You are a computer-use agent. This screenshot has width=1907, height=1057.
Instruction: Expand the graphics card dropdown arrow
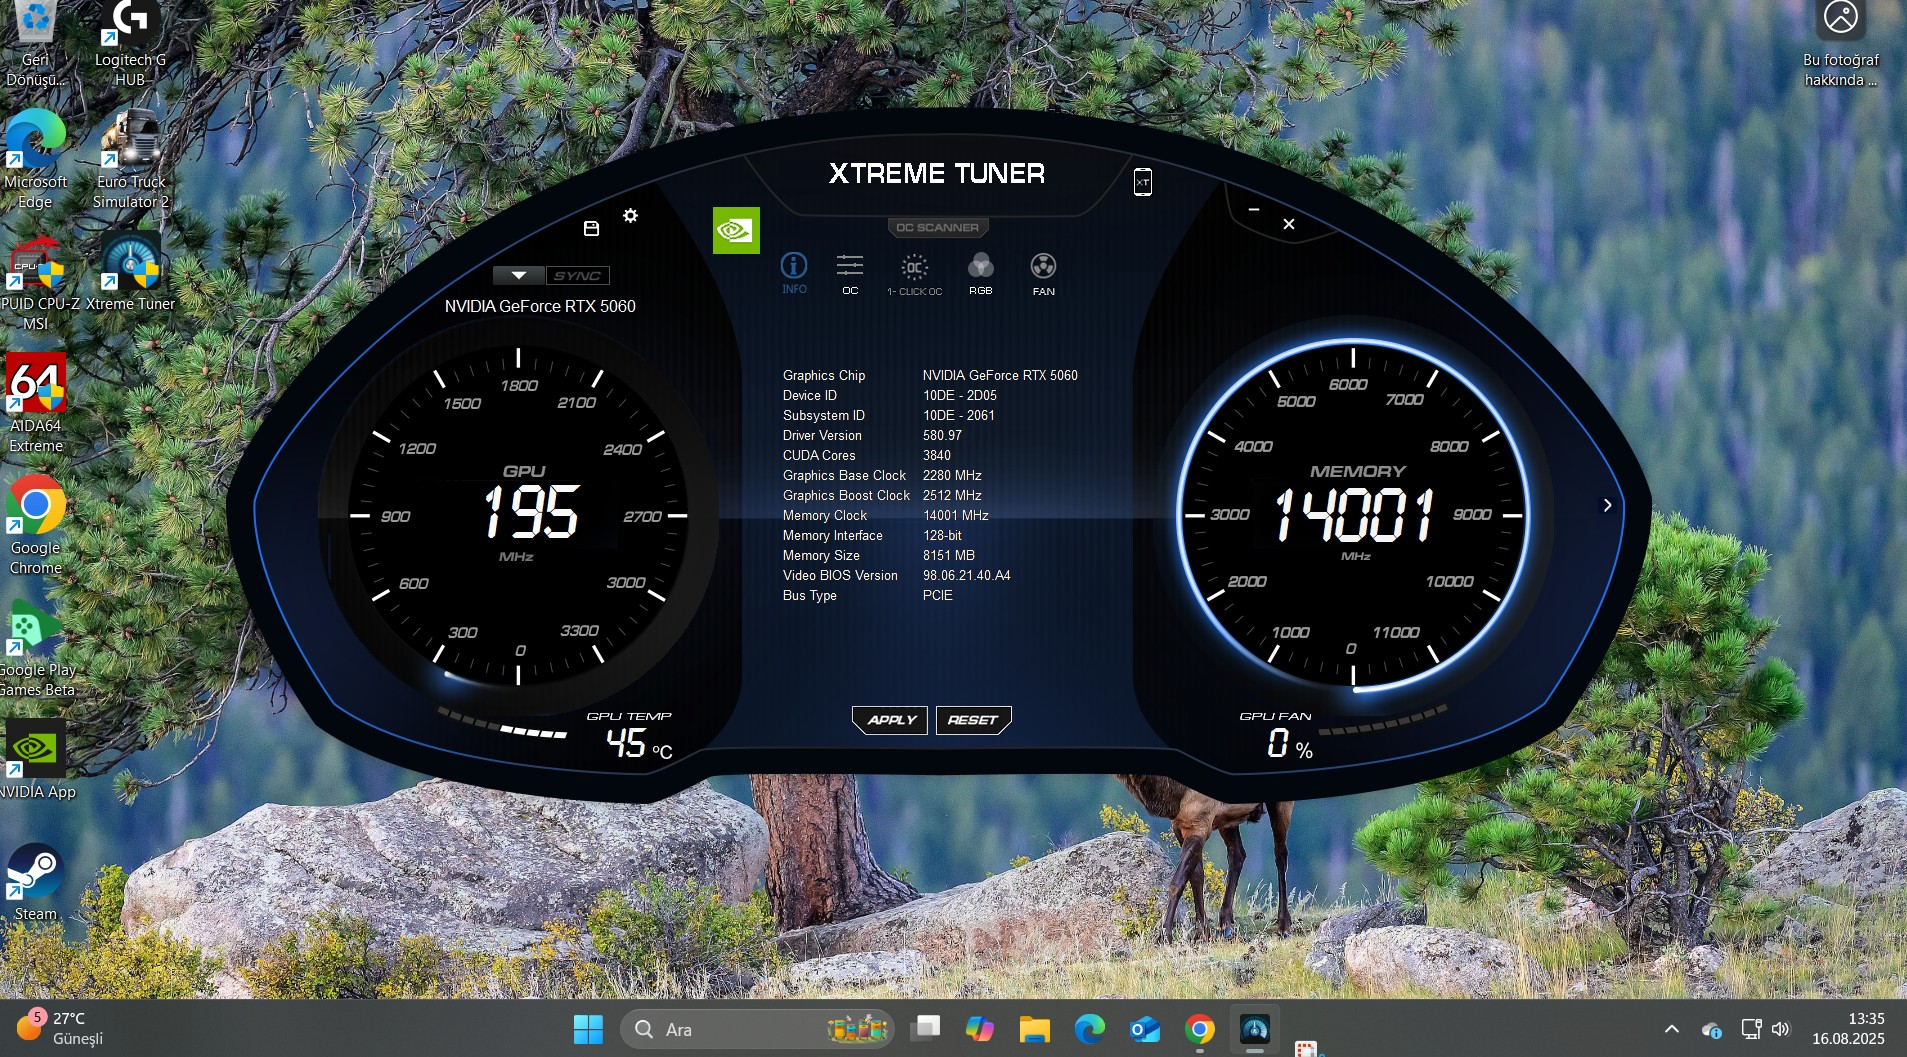click(519, 276)
